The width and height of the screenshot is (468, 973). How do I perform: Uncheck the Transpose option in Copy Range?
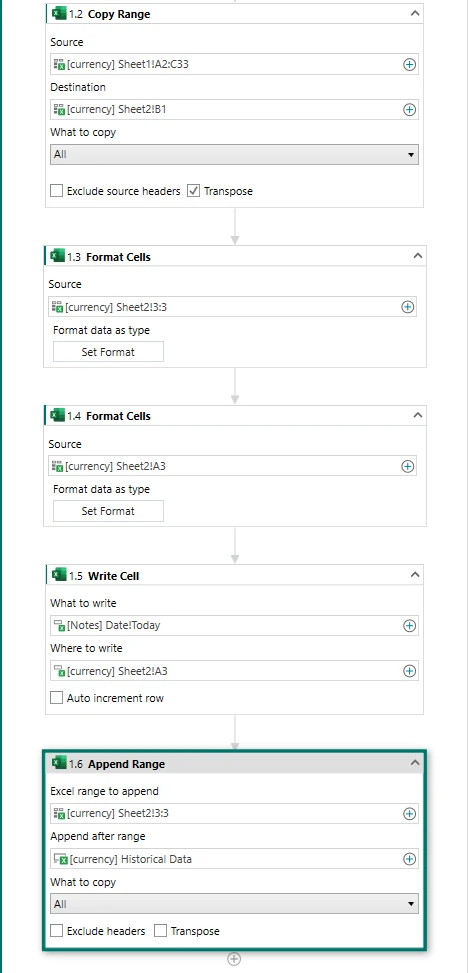point(194,191)
